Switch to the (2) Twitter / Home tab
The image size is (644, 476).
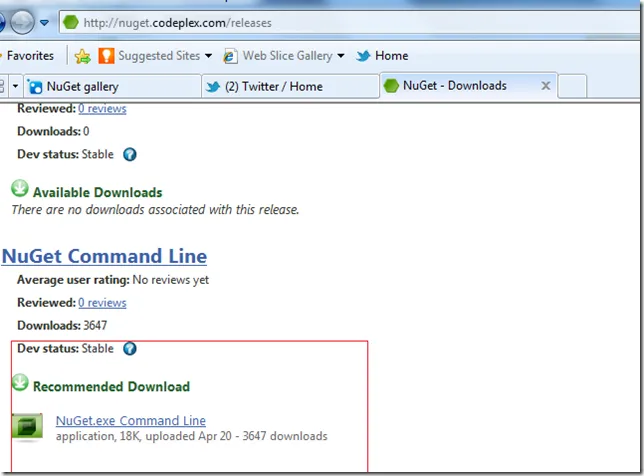(x=290, y=86)
